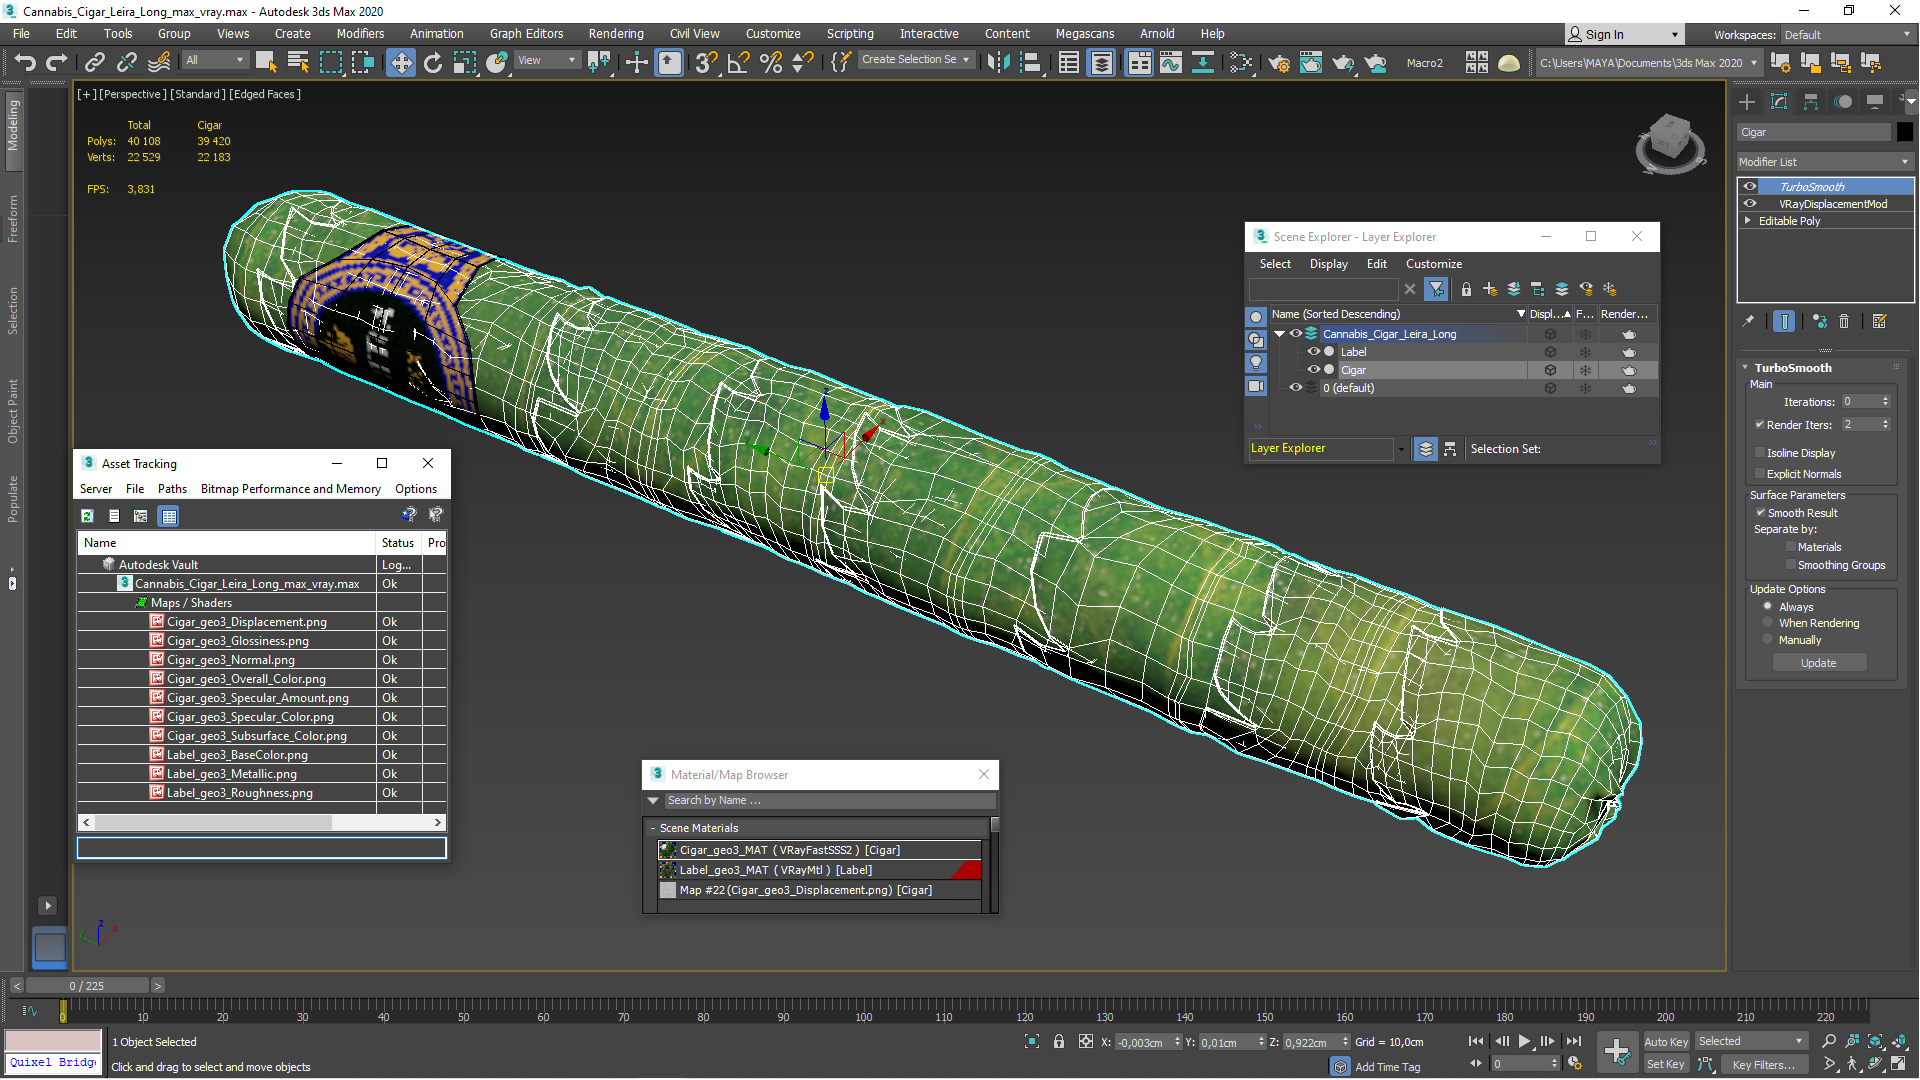Increment the Iterations spinner arrows
This screenshot has width=1920, height=1080.
click(x=1886, y=402)
